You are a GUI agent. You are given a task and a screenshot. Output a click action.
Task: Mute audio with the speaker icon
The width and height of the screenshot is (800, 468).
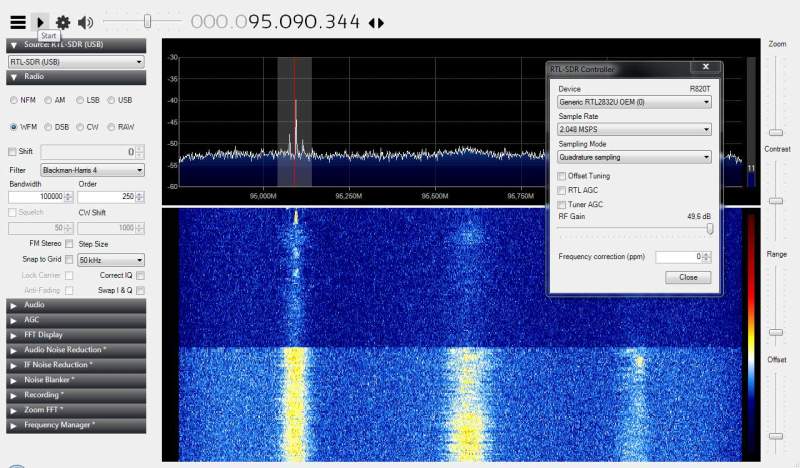tap(86, 22)
